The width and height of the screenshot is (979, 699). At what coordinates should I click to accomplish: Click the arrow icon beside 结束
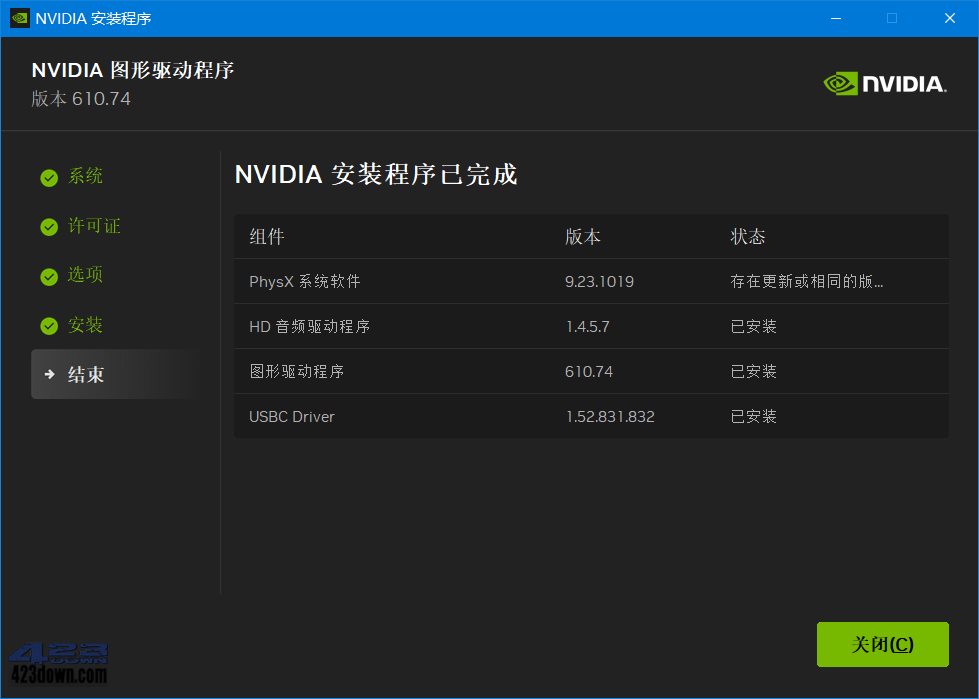(x=49, y=374)
